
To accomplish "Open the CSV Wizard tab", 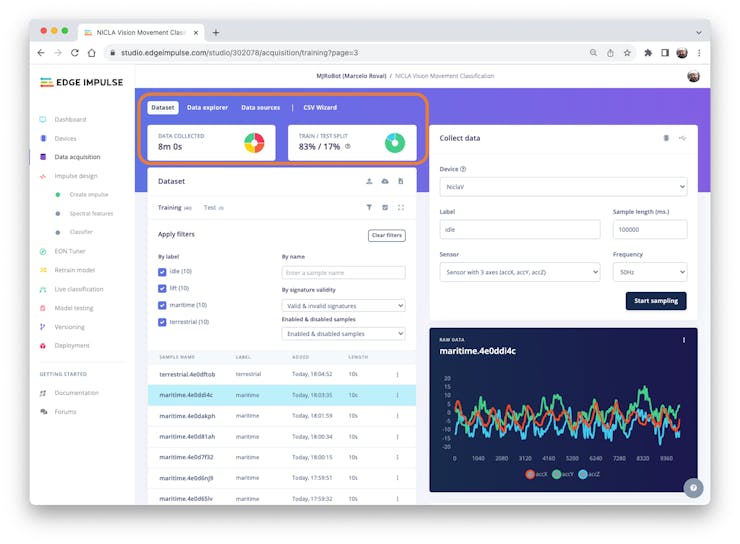I will click(320, 108).
